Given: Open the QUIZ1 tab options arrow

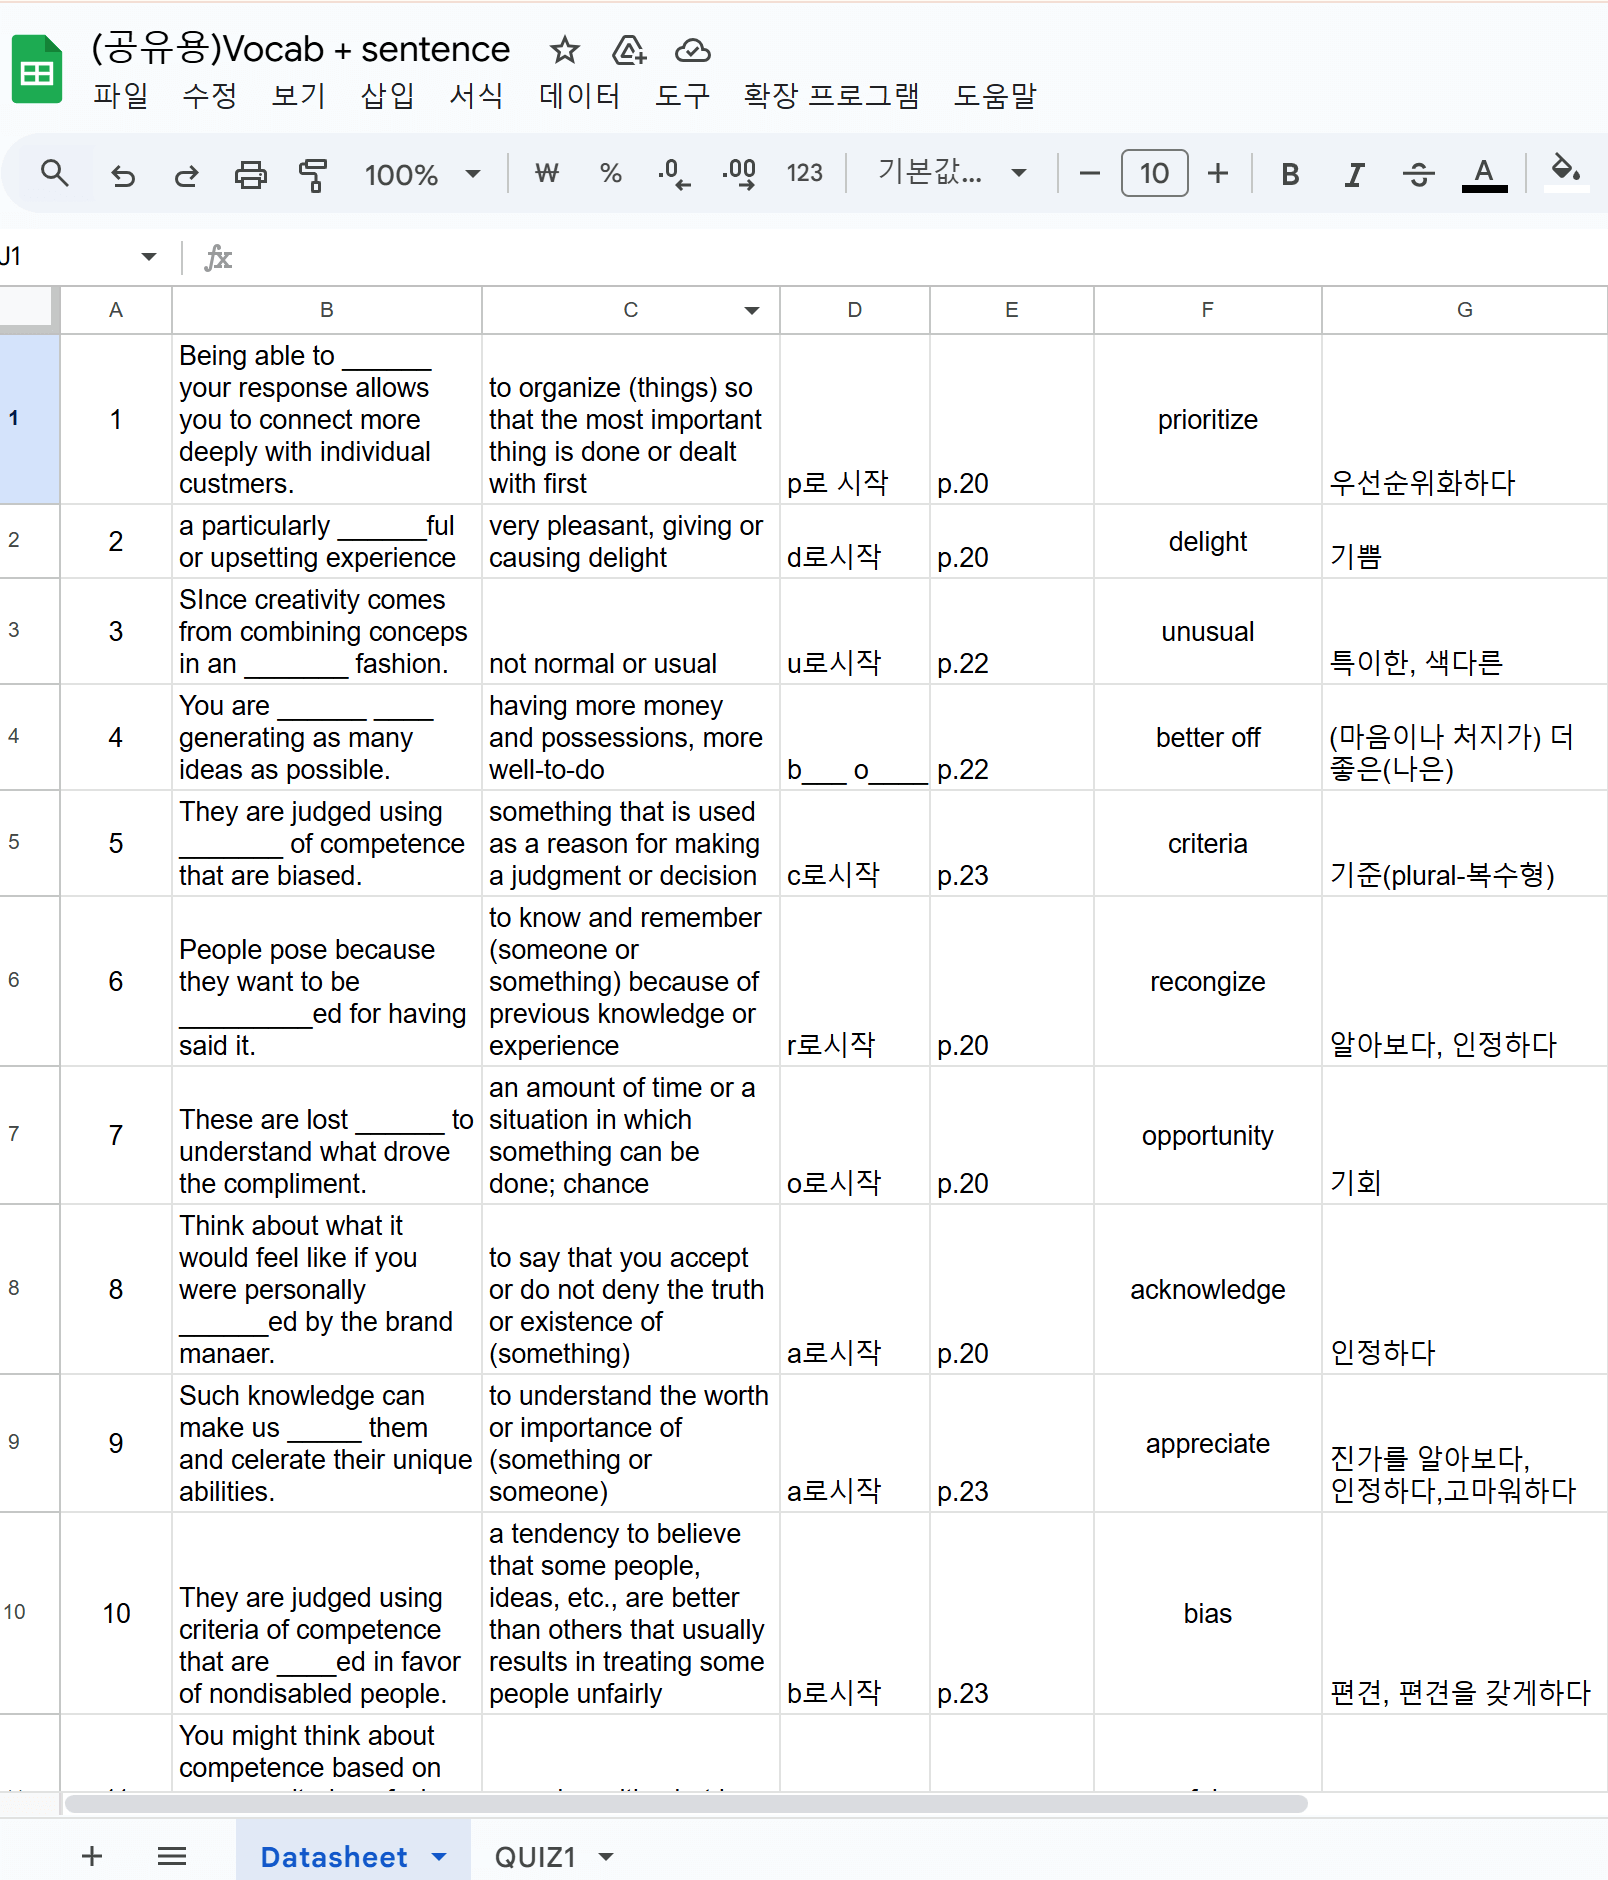Looking at the screenshot, I should point(606,1857).
